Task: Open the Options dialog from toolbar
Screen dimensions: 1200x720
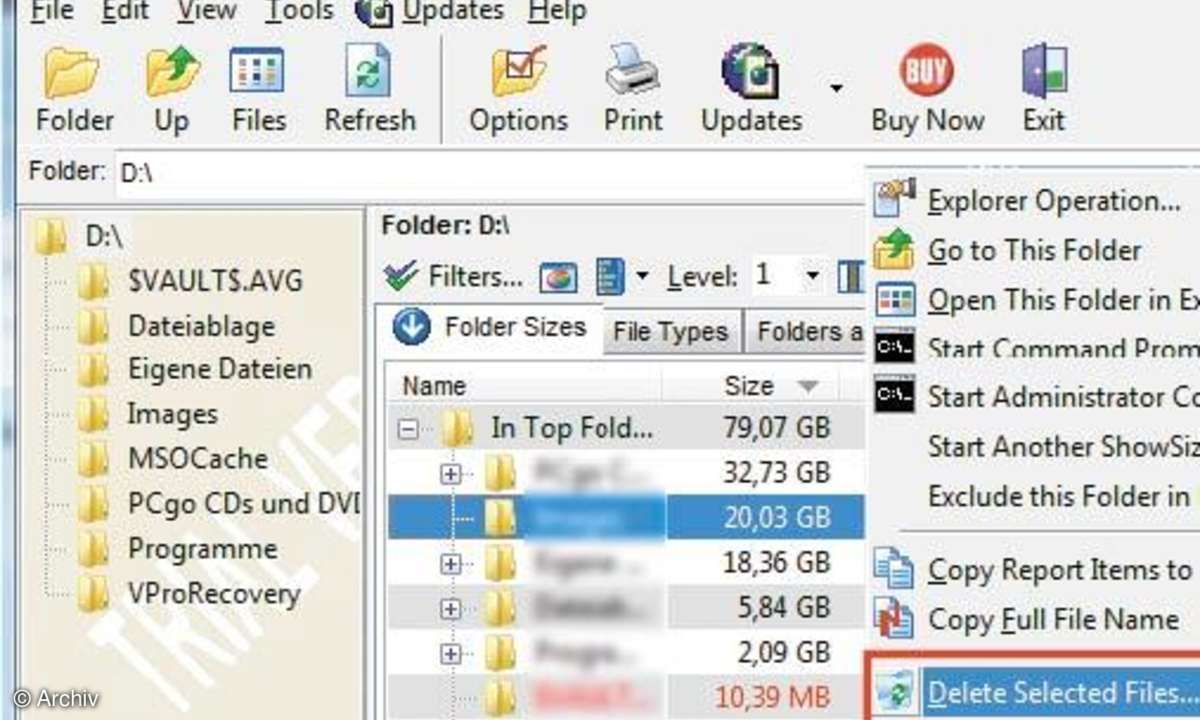Action: coord(518,74)
